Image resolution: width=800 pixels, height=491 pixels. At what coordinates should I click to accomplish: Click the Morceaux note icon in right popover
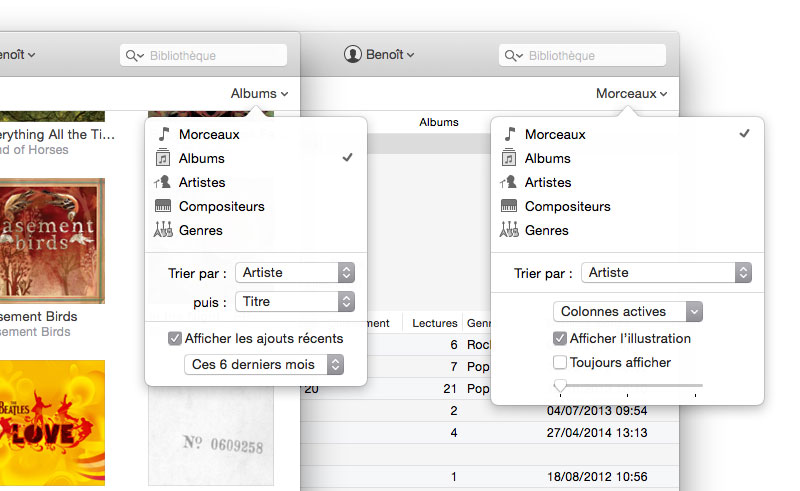[510, 134]
